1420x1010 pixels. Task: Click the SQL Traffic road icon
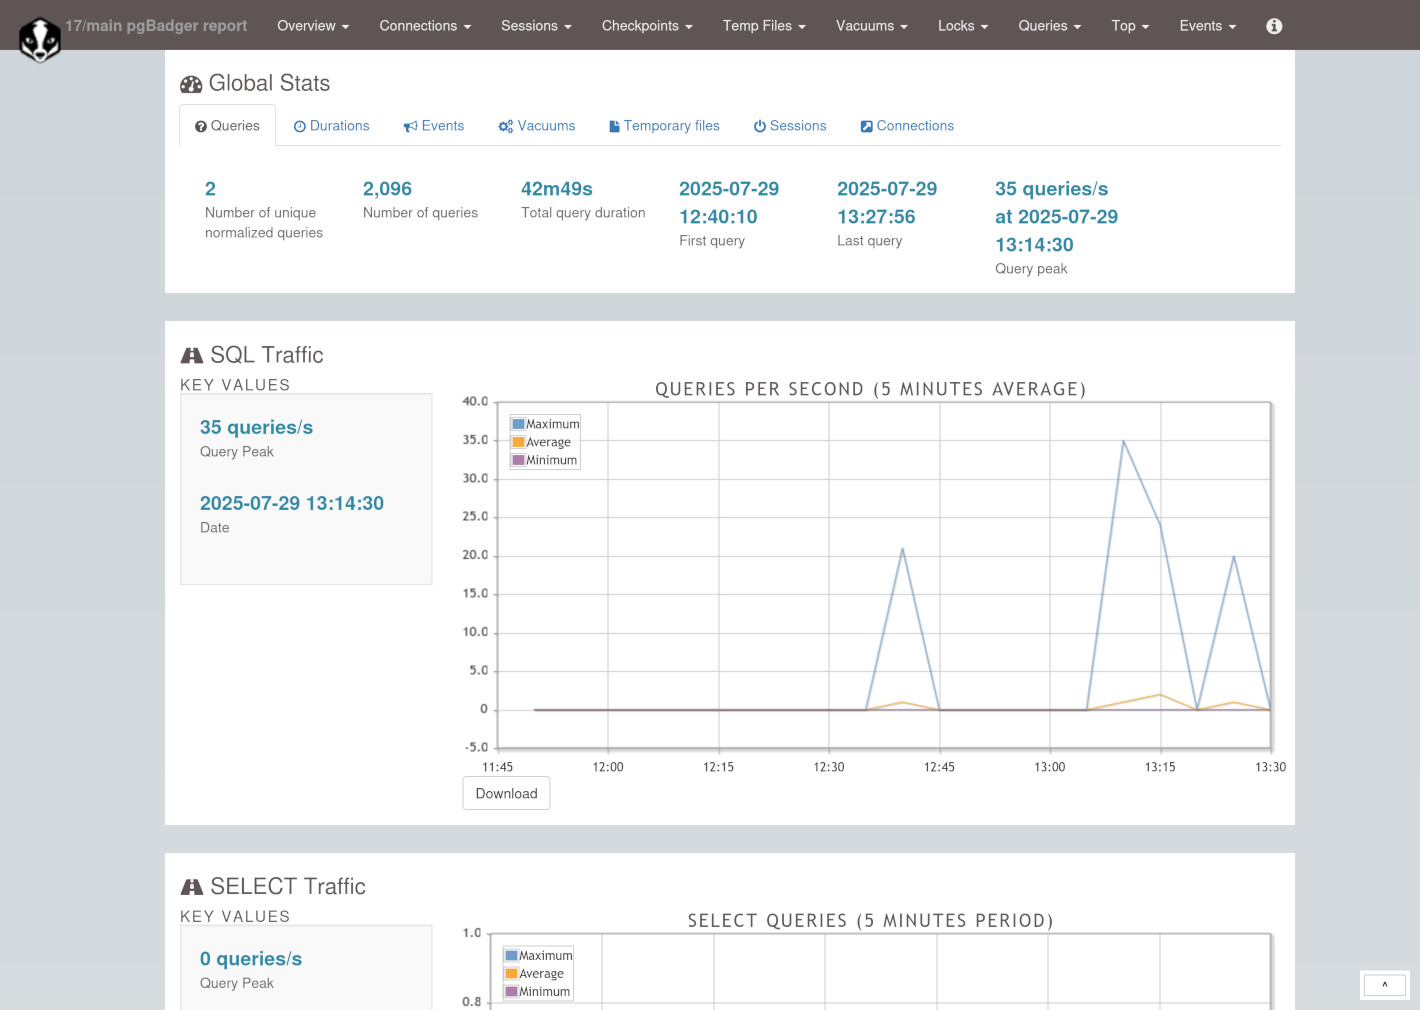[x=191, y=356]
